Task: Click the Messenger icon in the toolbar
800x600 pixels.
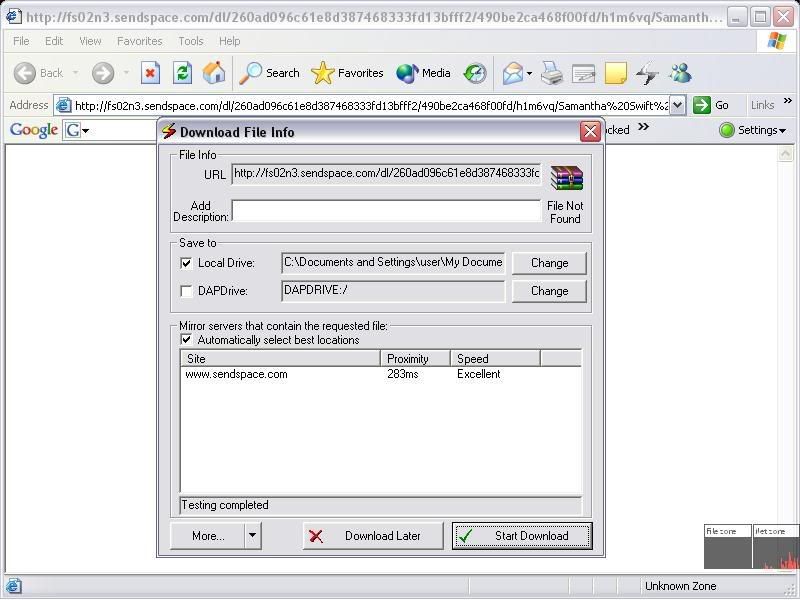Action: point(681,73)
